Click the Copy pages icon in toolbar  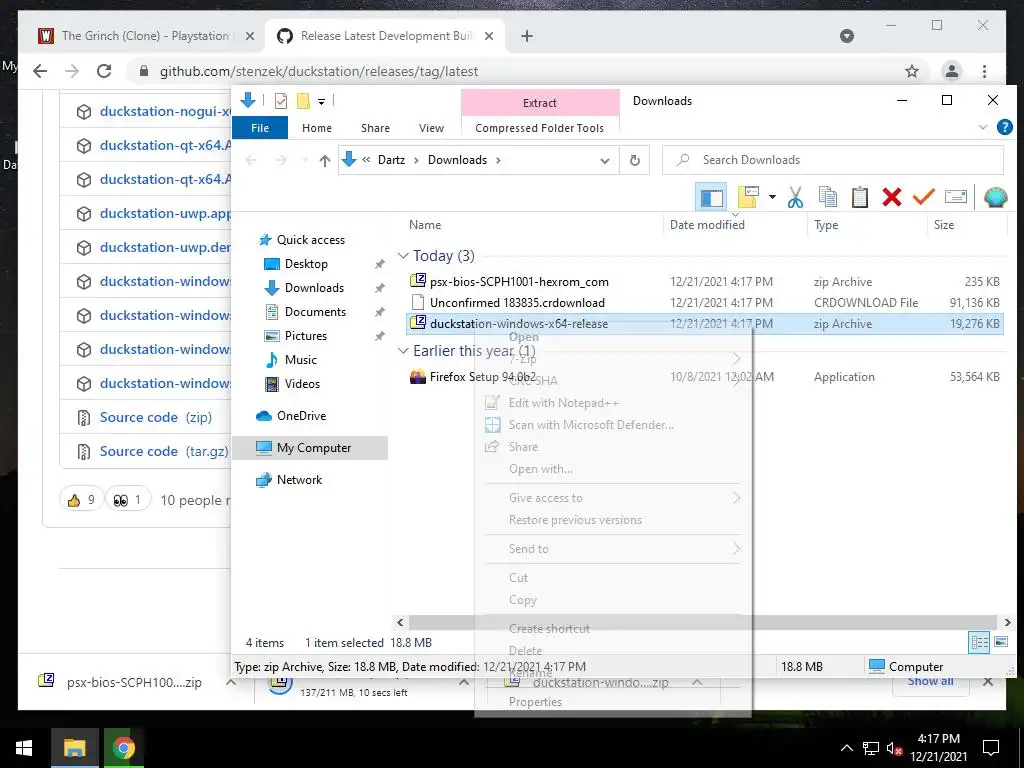click(x=827, y=197)
